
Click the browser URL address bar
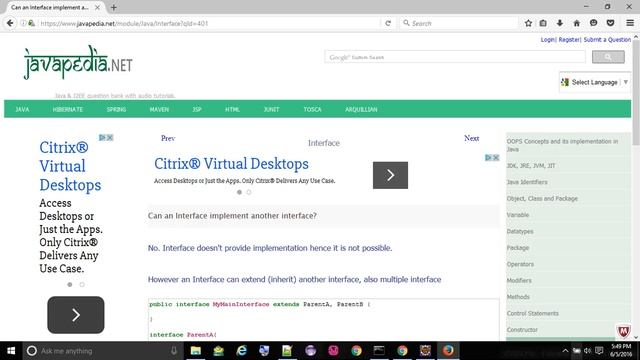(208, 23)
